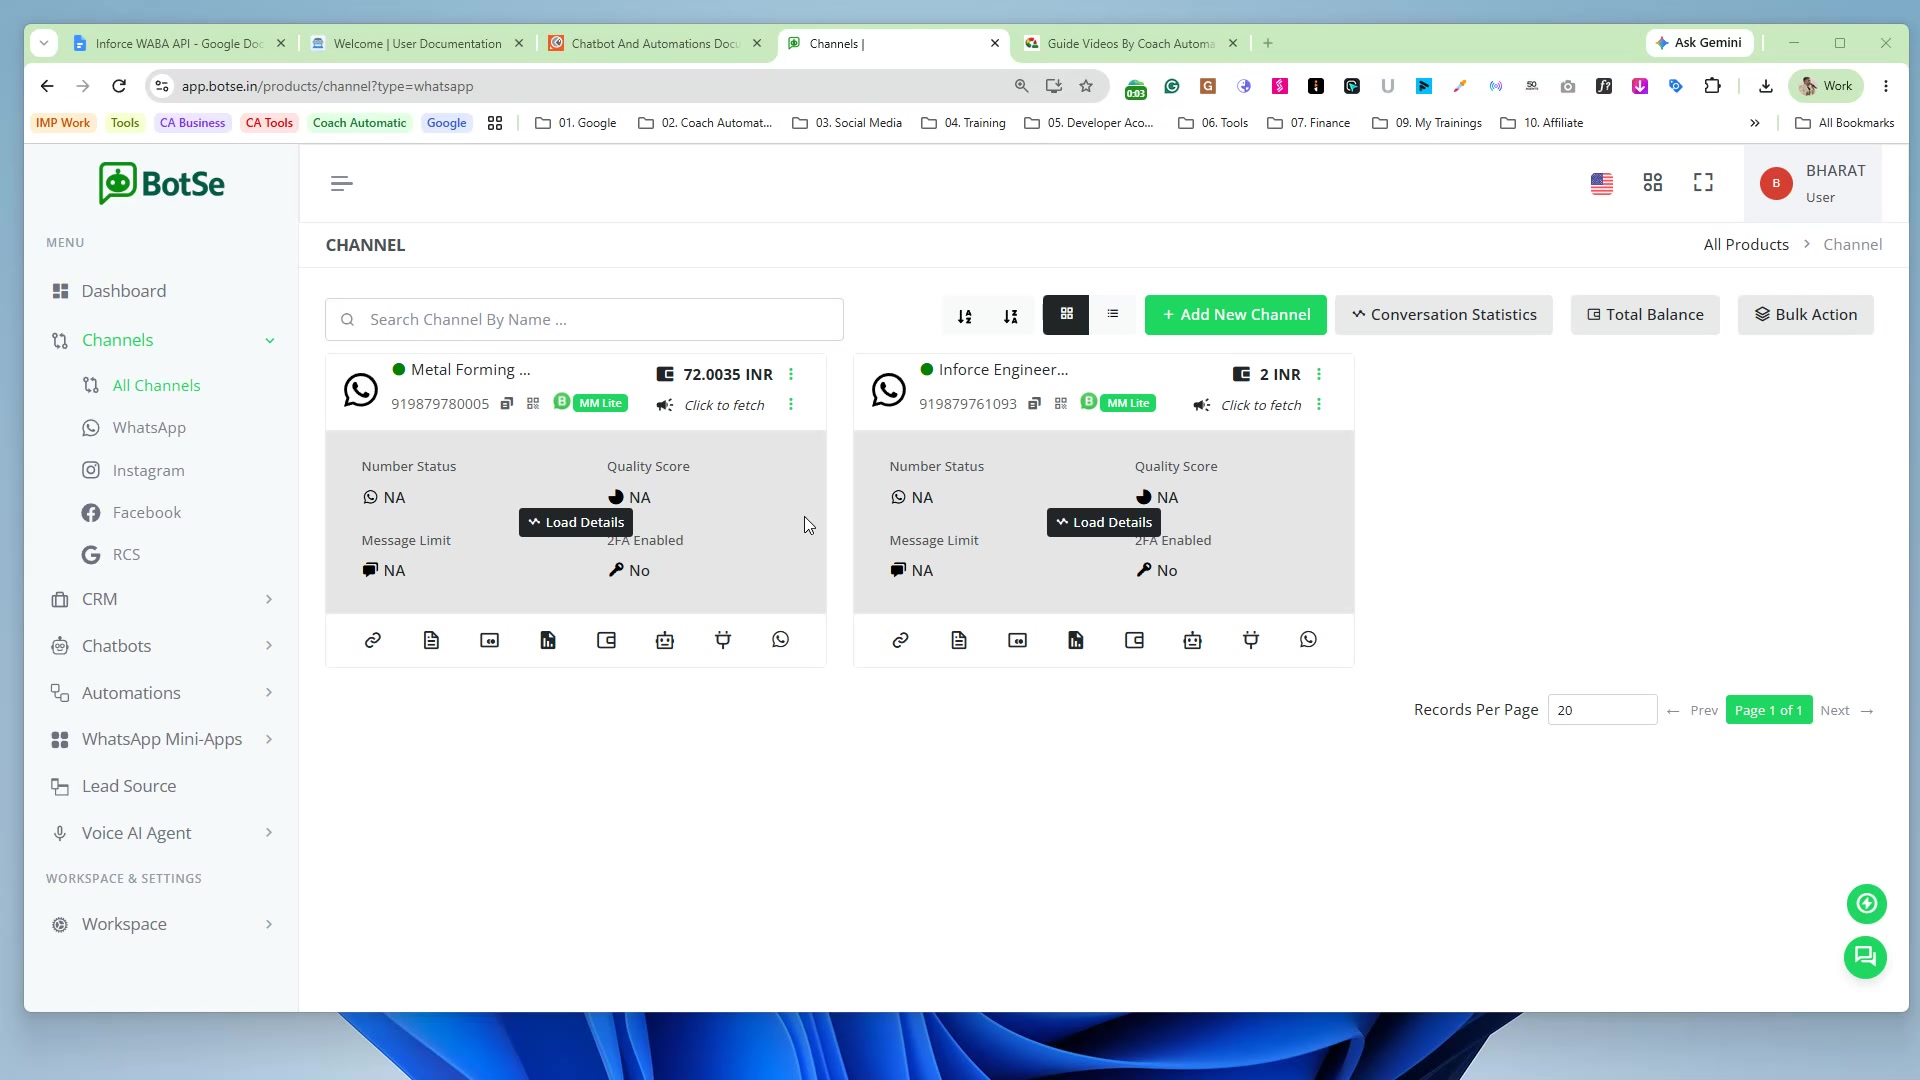Screen dimensions: 1920x1080
Task: Open the green chat support bubble
Action: 1865,957
